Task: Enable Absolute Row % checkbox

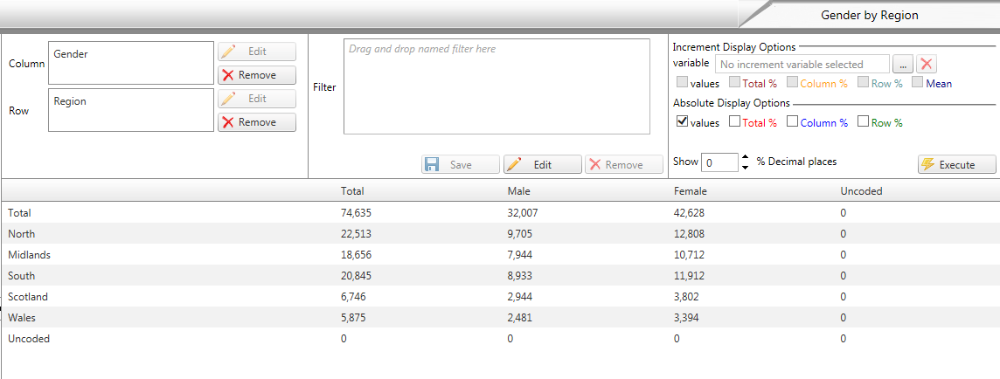Action: (x=864, y=122)
